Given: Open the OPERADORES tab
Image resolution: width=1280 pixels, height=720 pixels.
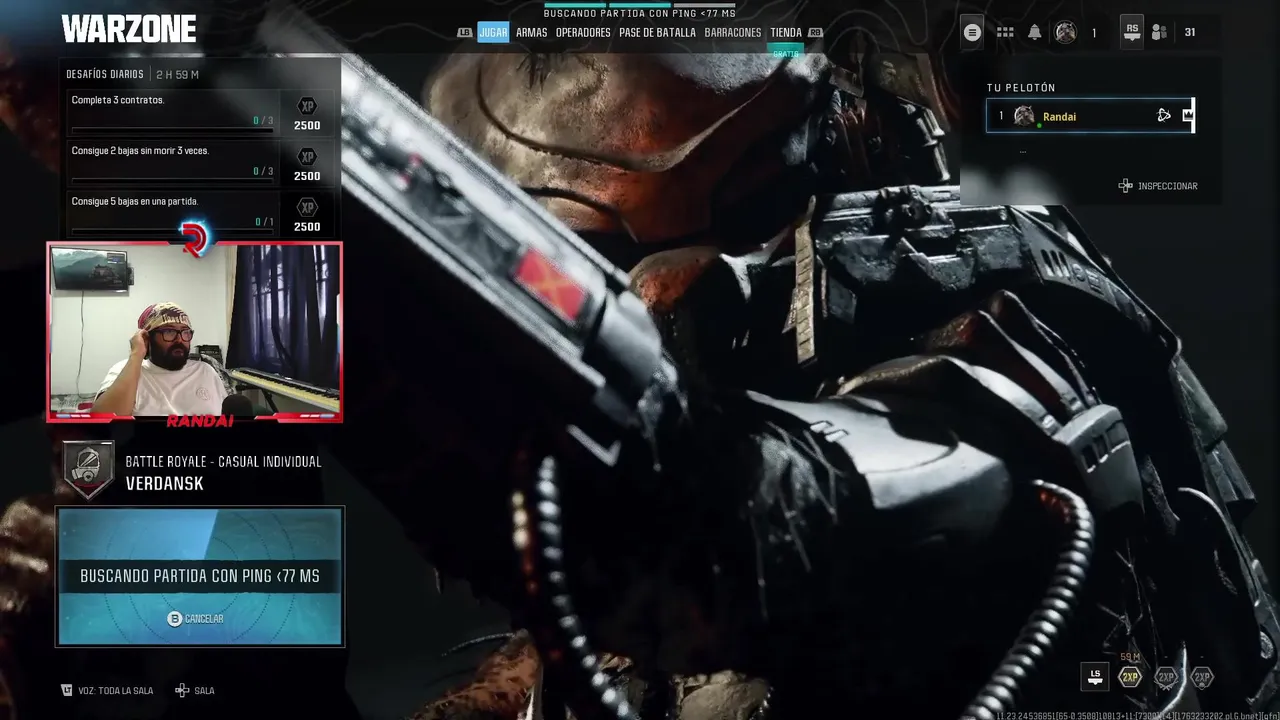Looking at the screenshot, I should 583,32.
